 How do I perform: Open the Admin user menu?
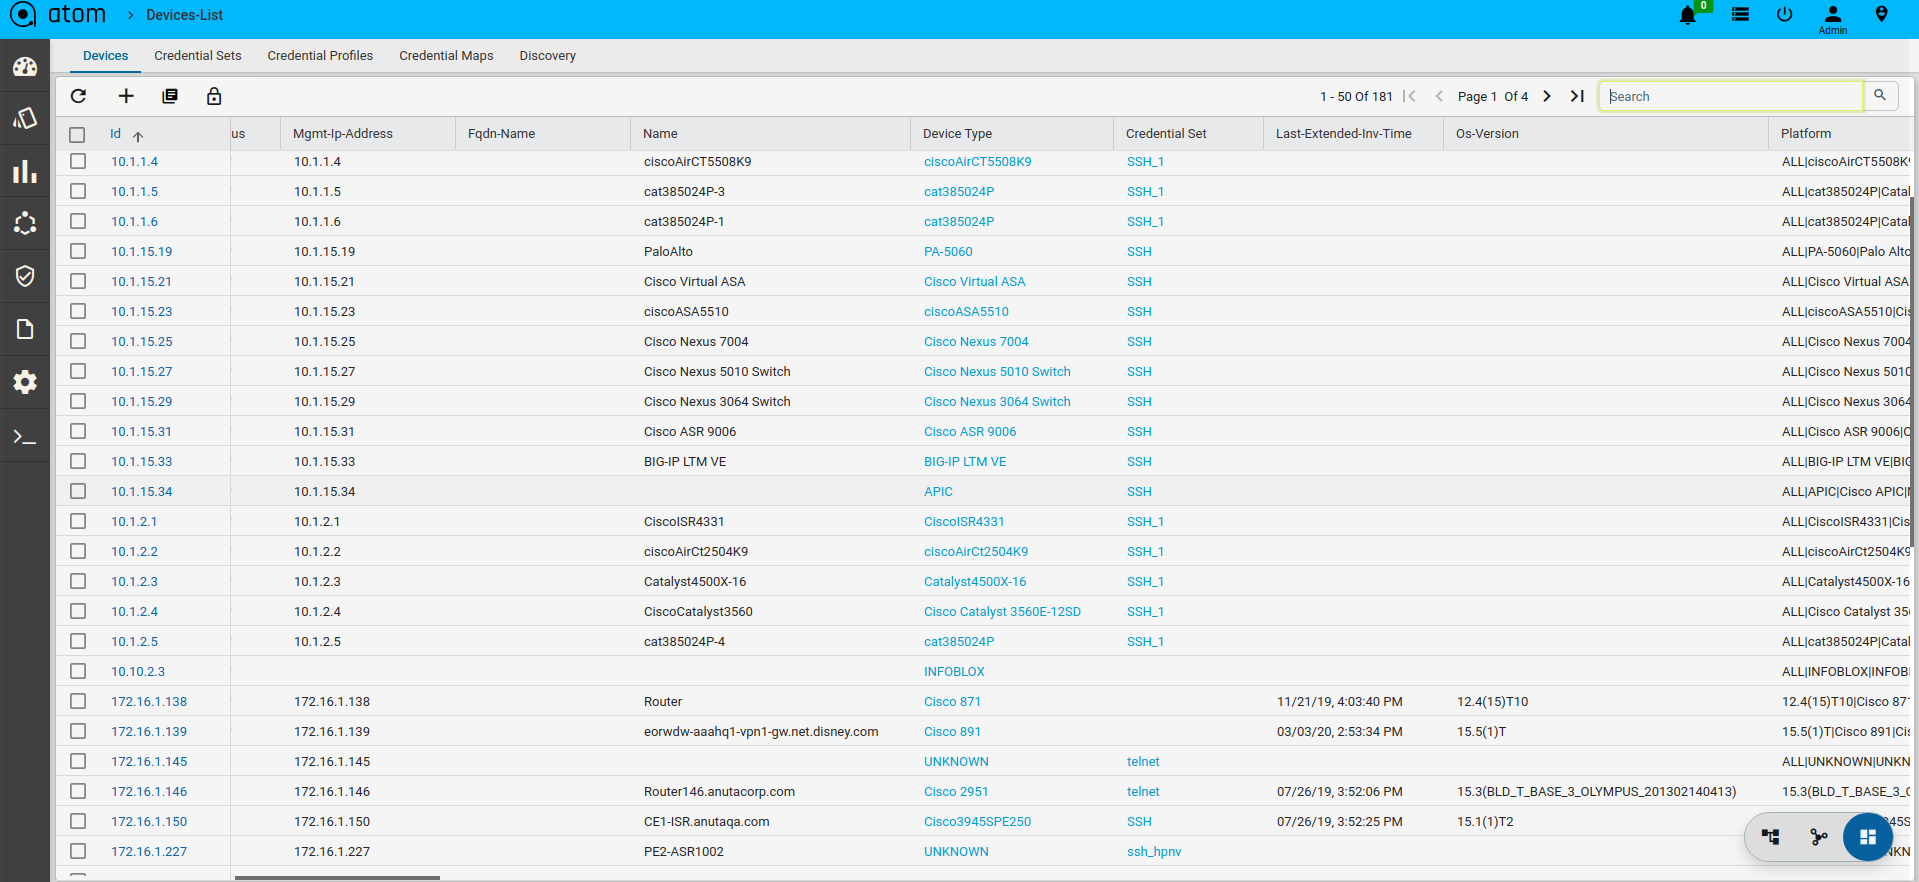(1832, 19)
